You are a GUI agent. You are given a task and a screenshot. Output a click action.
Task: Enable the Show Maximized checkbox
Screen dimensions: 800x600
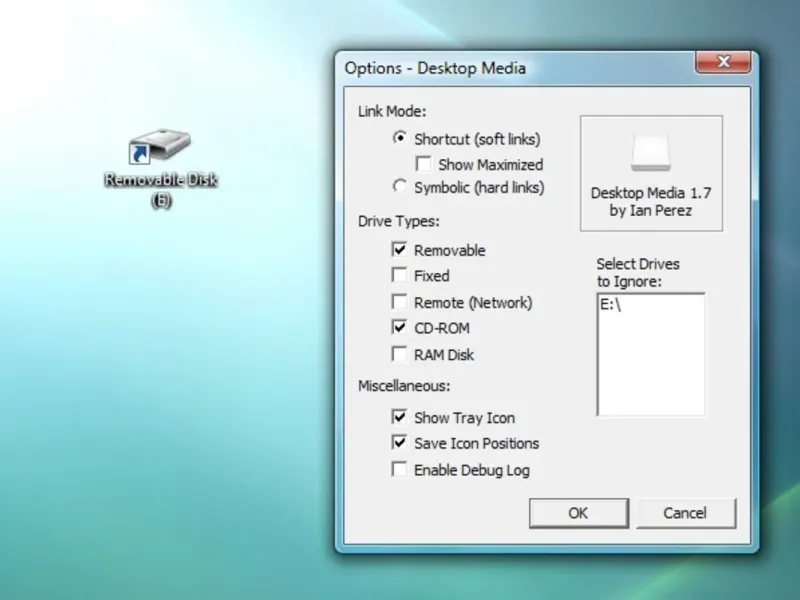(x=423, y=164)
